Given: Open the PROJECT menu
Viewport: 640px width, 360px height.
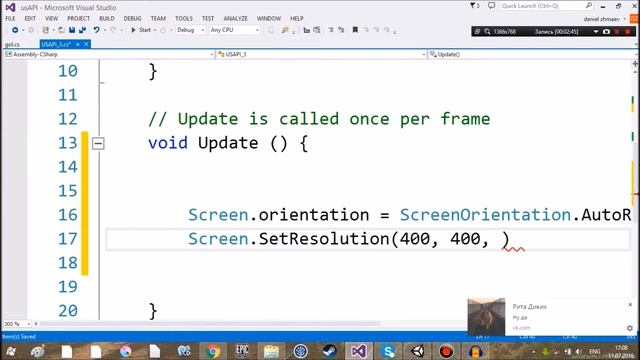Looking at the screenshot, I should pos(78,18).
